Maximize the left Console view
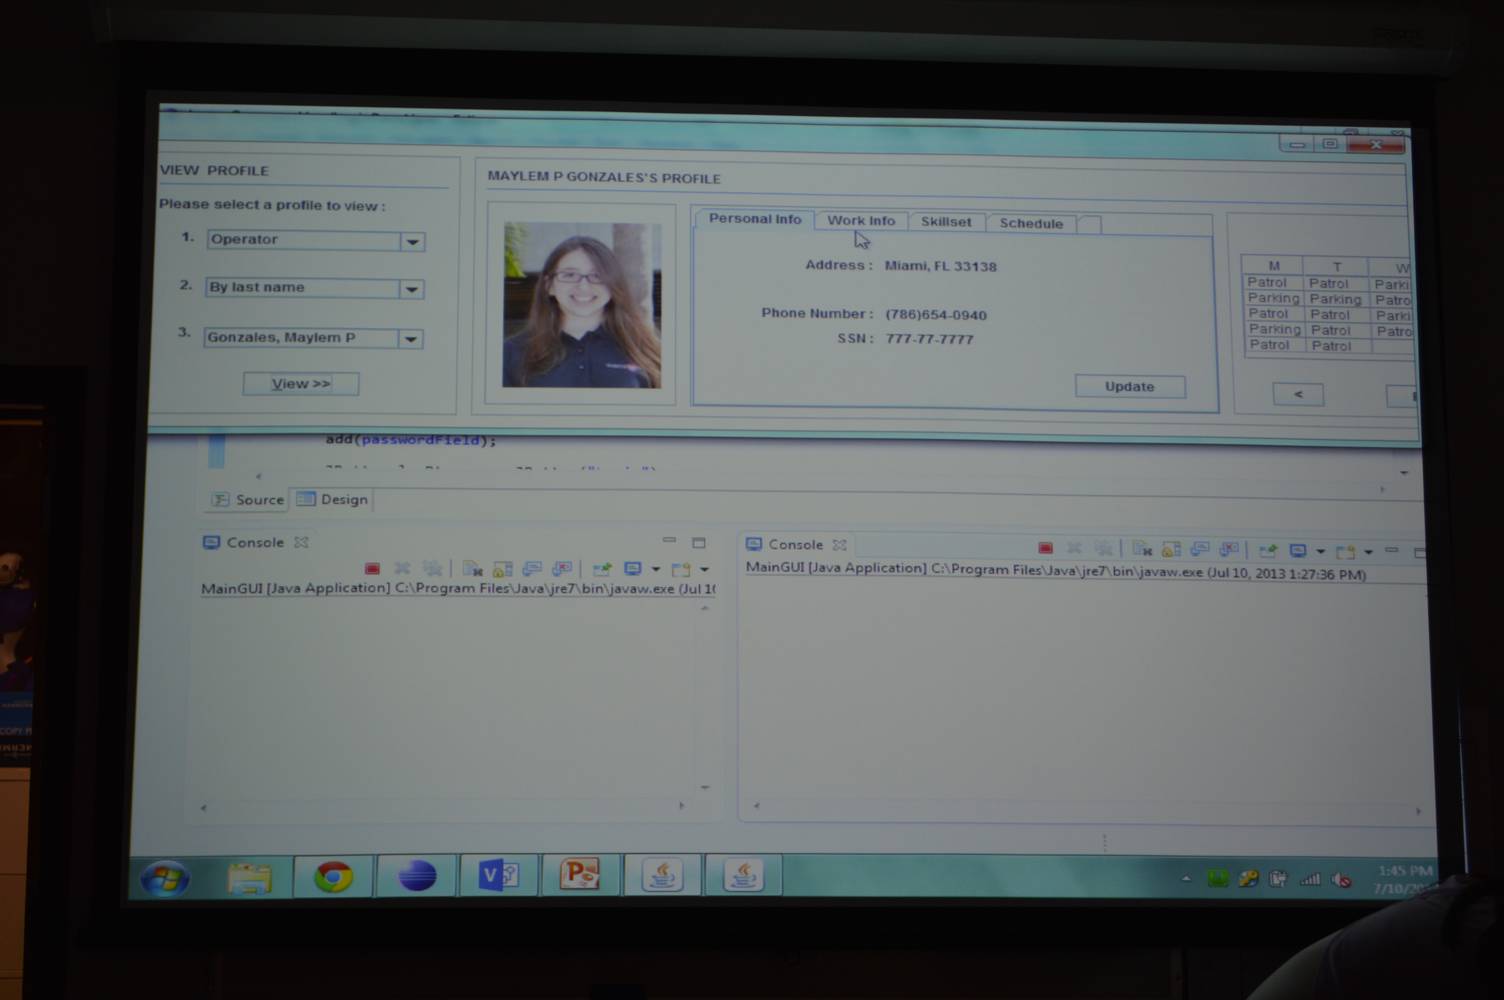The image size is (1504, 1000). [699, 542]
